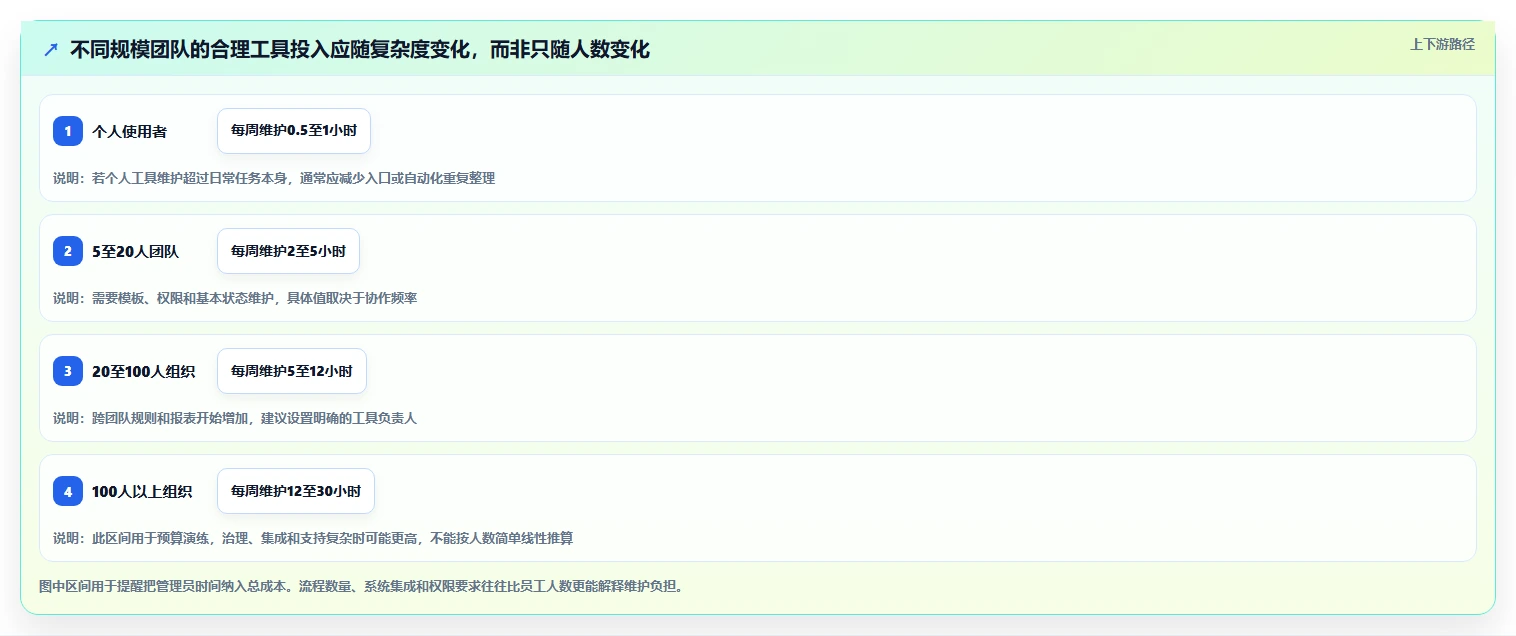Click the footer text starting 图中区间用于提醒
The width and height of the screenshot is (1516, 636).
(361, 586)
